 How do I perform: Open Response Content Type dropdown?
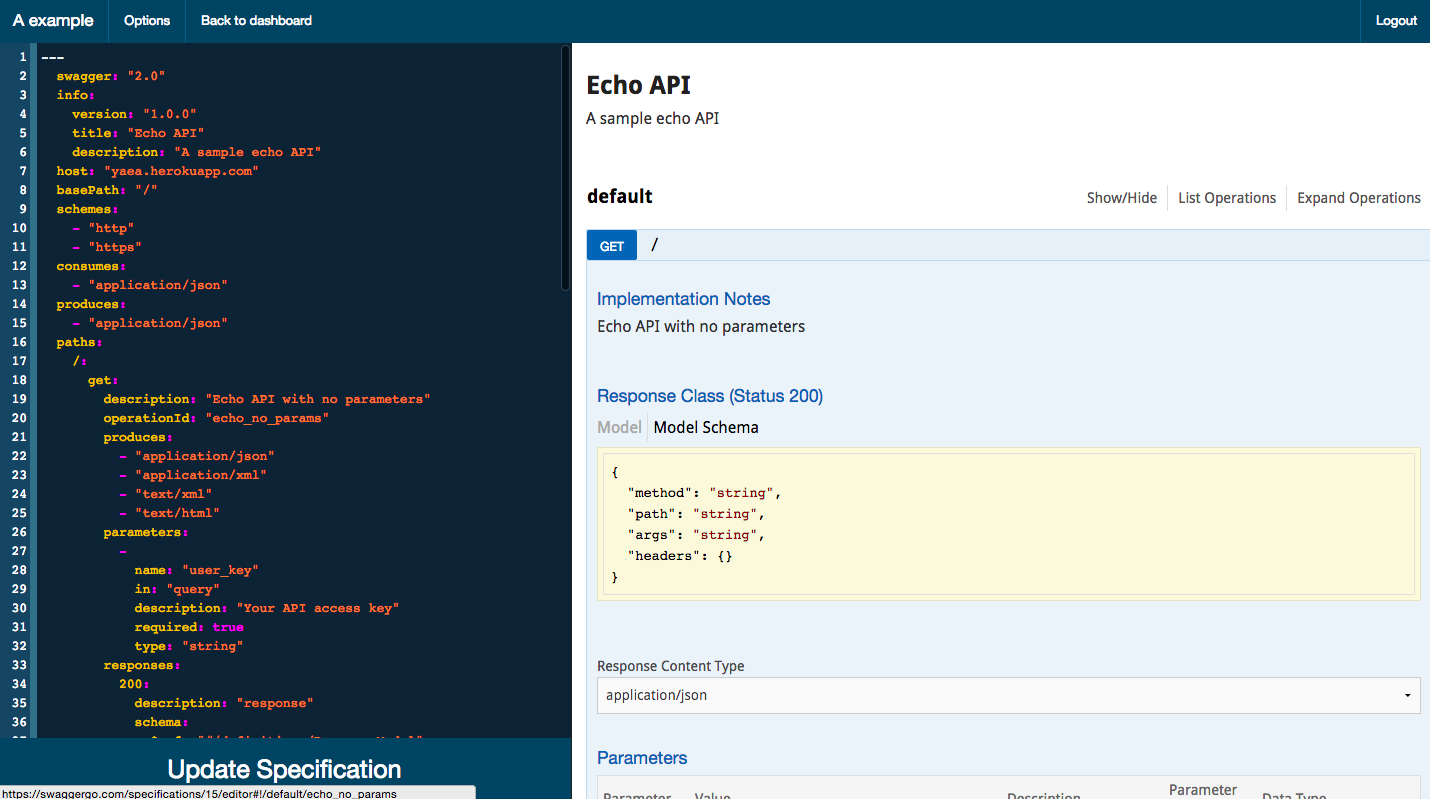click(x=1008, y=695)
